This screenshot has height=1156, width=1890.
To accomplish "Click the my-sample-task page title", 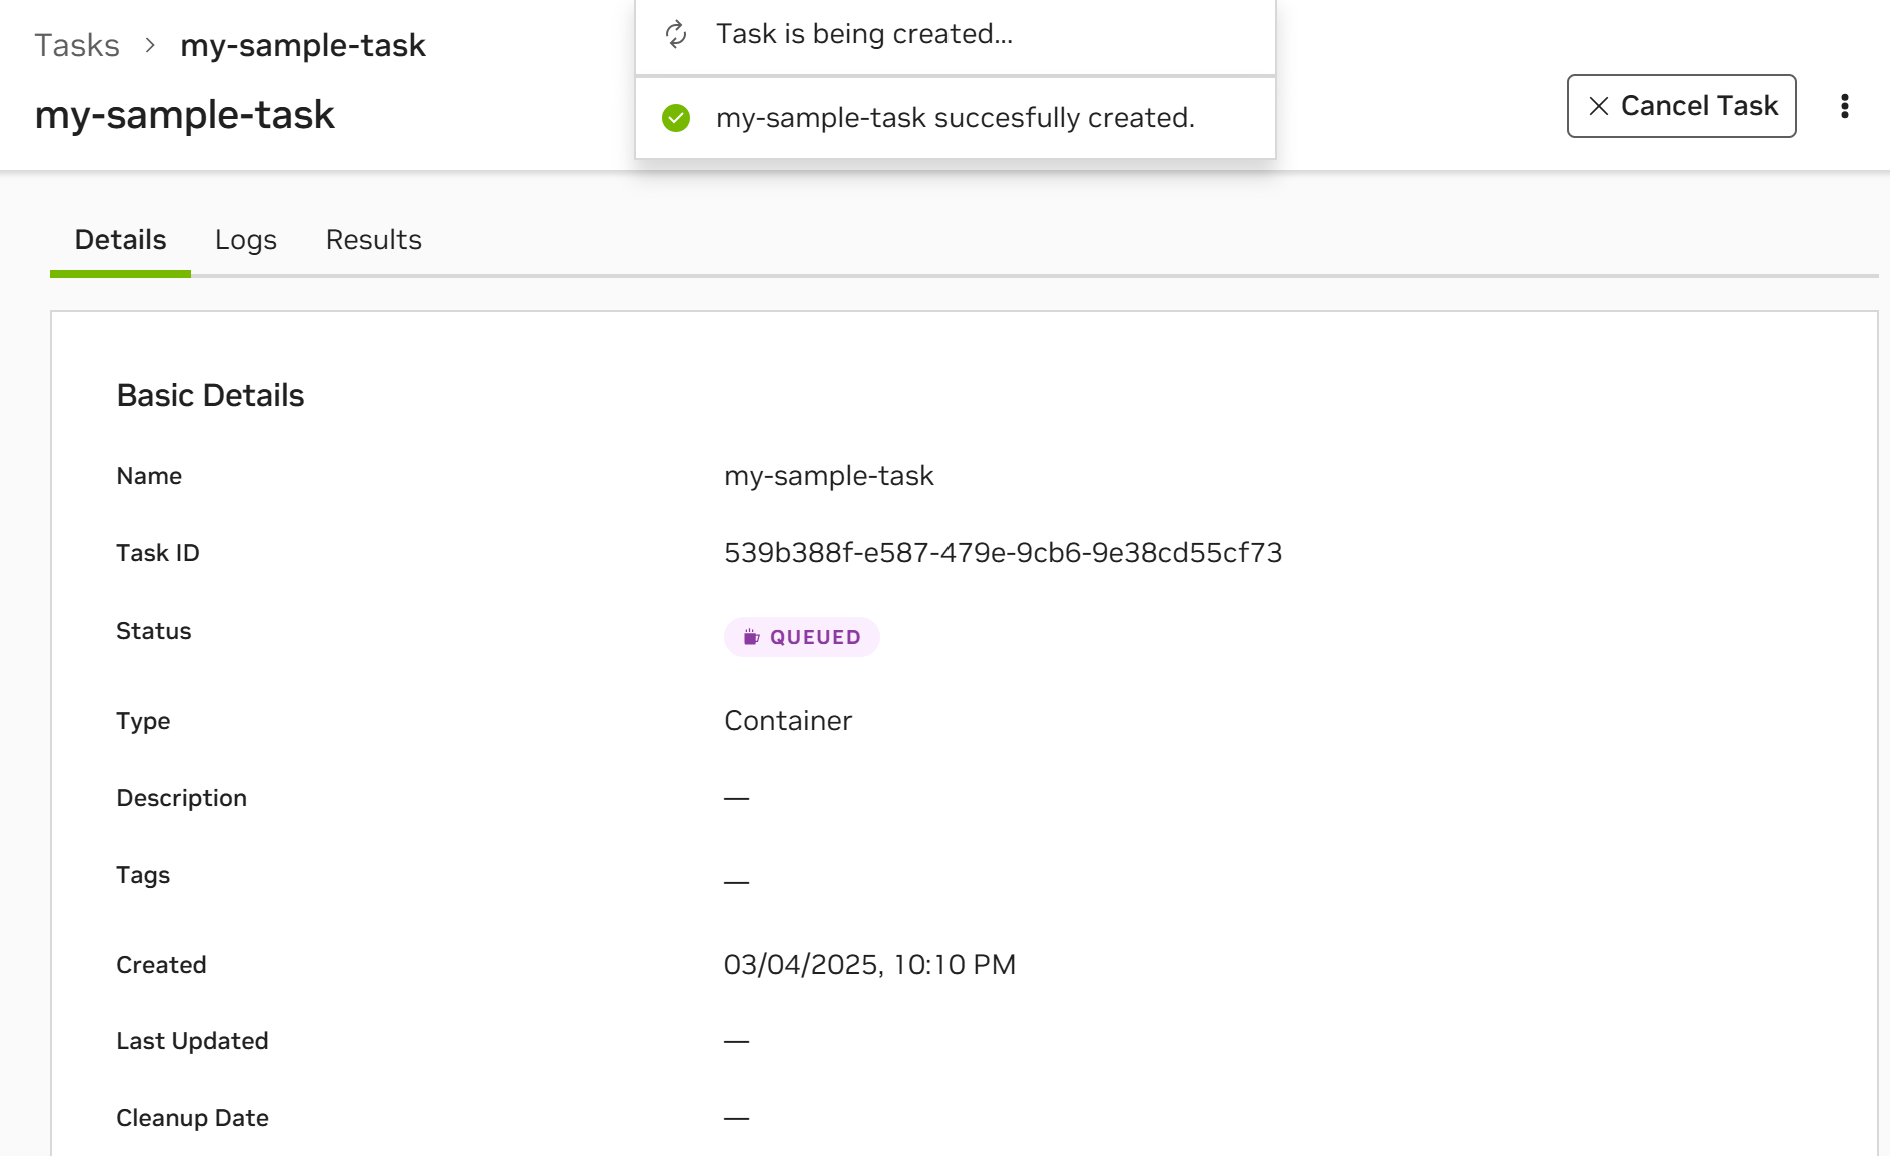I will 185,115.
